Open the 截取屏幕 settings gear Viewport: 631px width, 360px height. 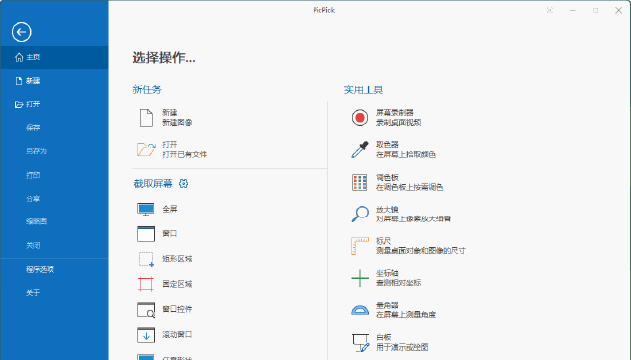[x=184, y=184]
